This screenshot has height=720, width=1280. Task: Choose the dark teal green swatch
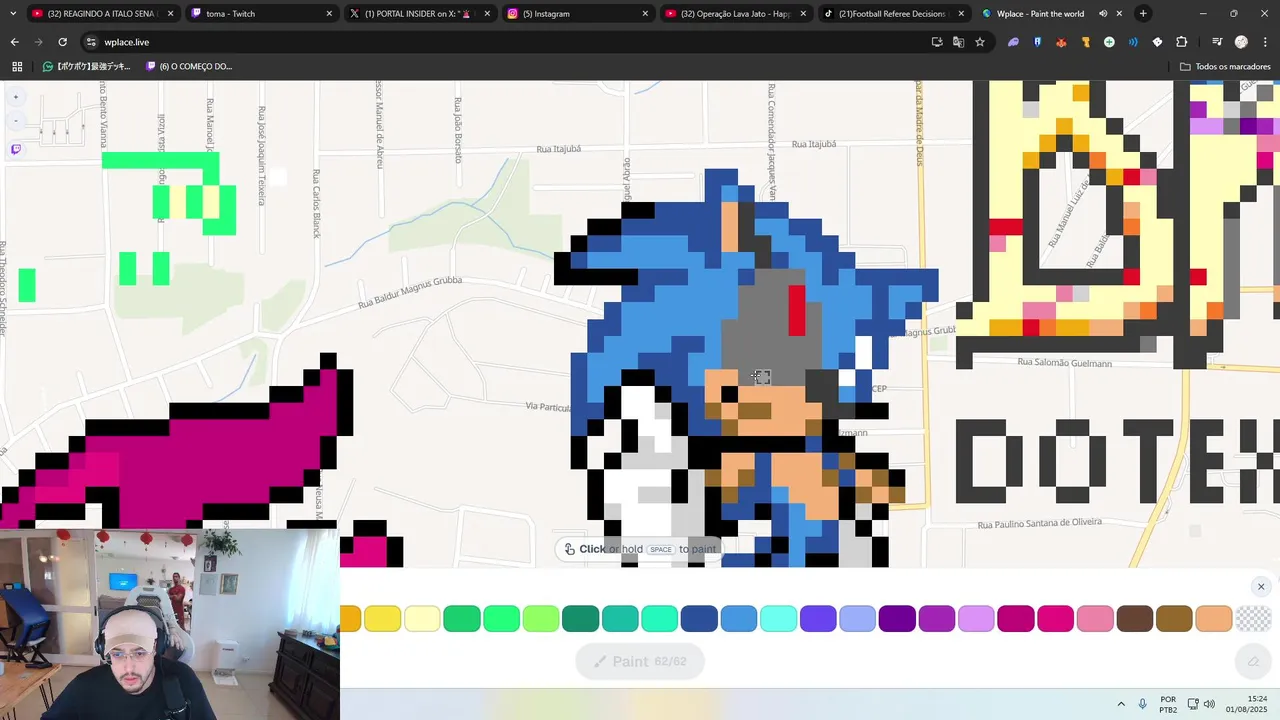[580, 618]
